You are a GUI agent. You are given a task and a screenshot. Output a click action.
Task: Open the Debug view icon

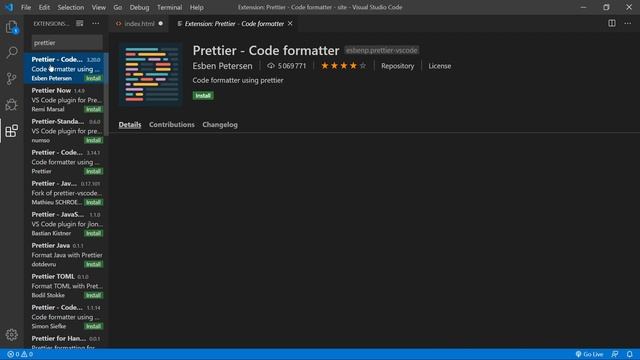point(11,104)
